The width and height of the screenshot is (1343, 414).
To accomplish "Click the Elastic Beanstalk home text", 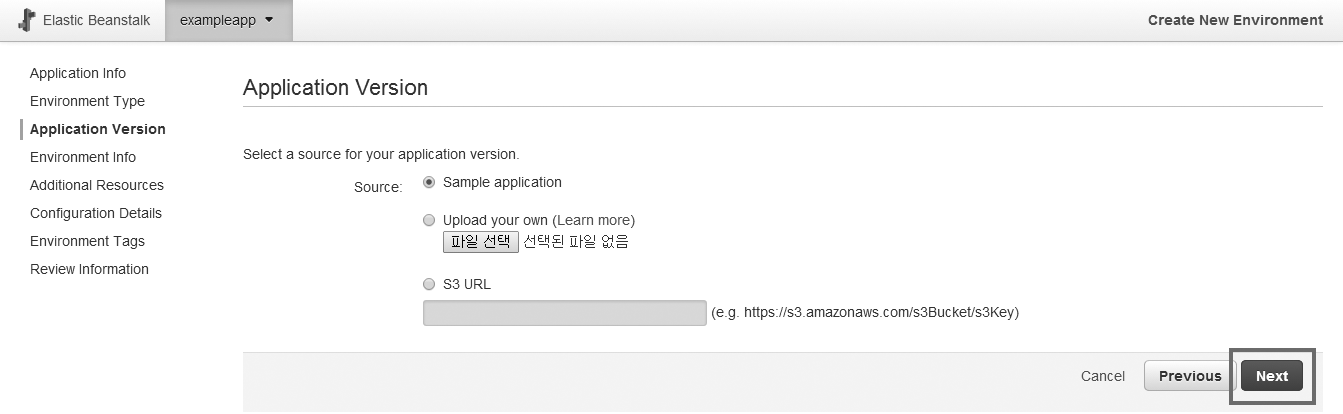I will point(96,20).
